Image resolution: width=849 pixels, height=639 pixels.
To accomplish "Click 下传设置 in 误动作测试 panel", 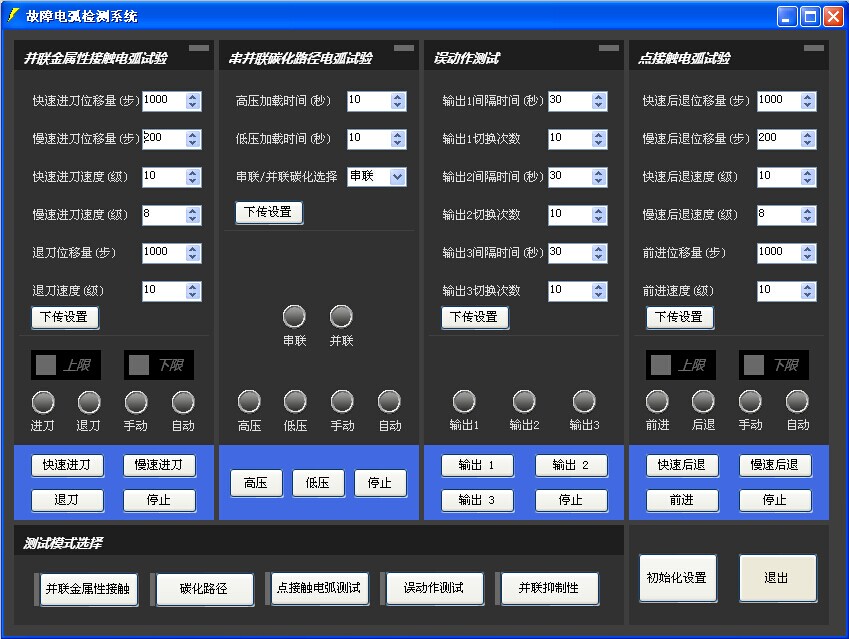I will tap(475, 317).
